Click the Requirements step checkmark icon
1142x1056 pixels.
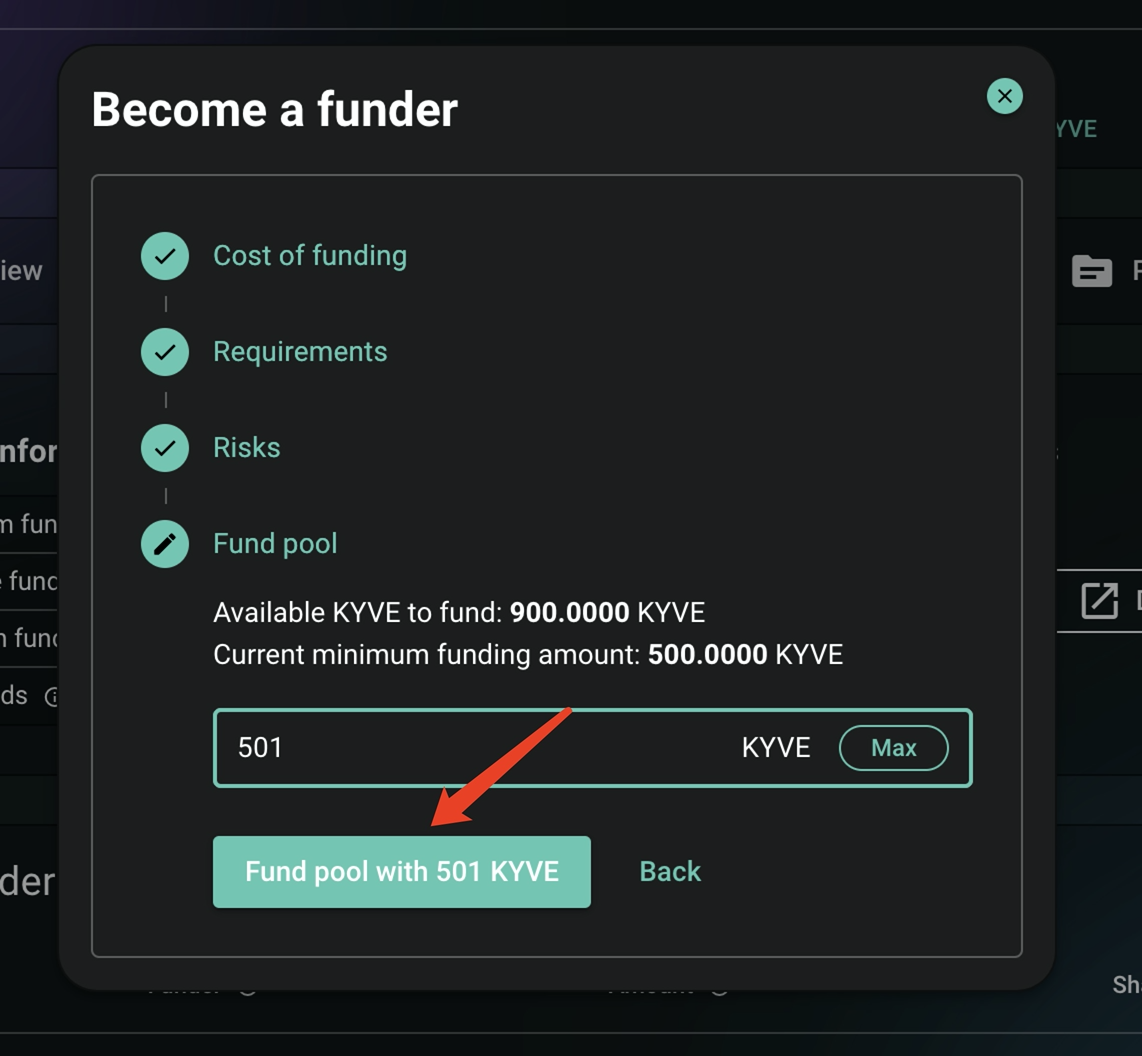[x=165, y=352]
